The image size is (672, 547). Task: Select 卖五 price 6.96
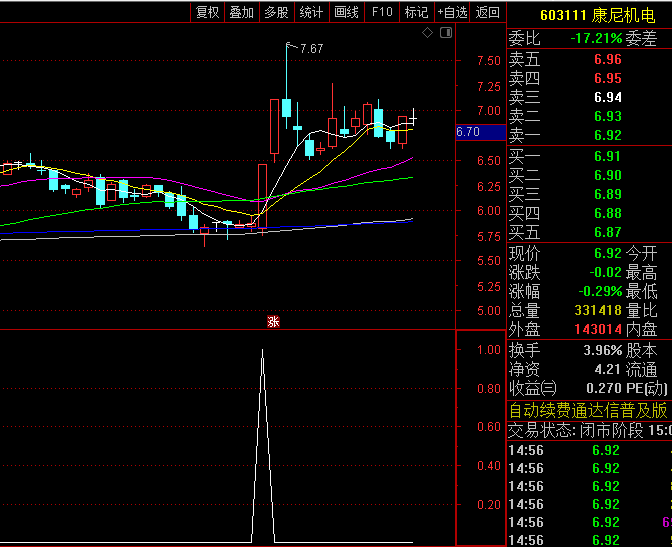pyautogui.click(x=608, y=59)
